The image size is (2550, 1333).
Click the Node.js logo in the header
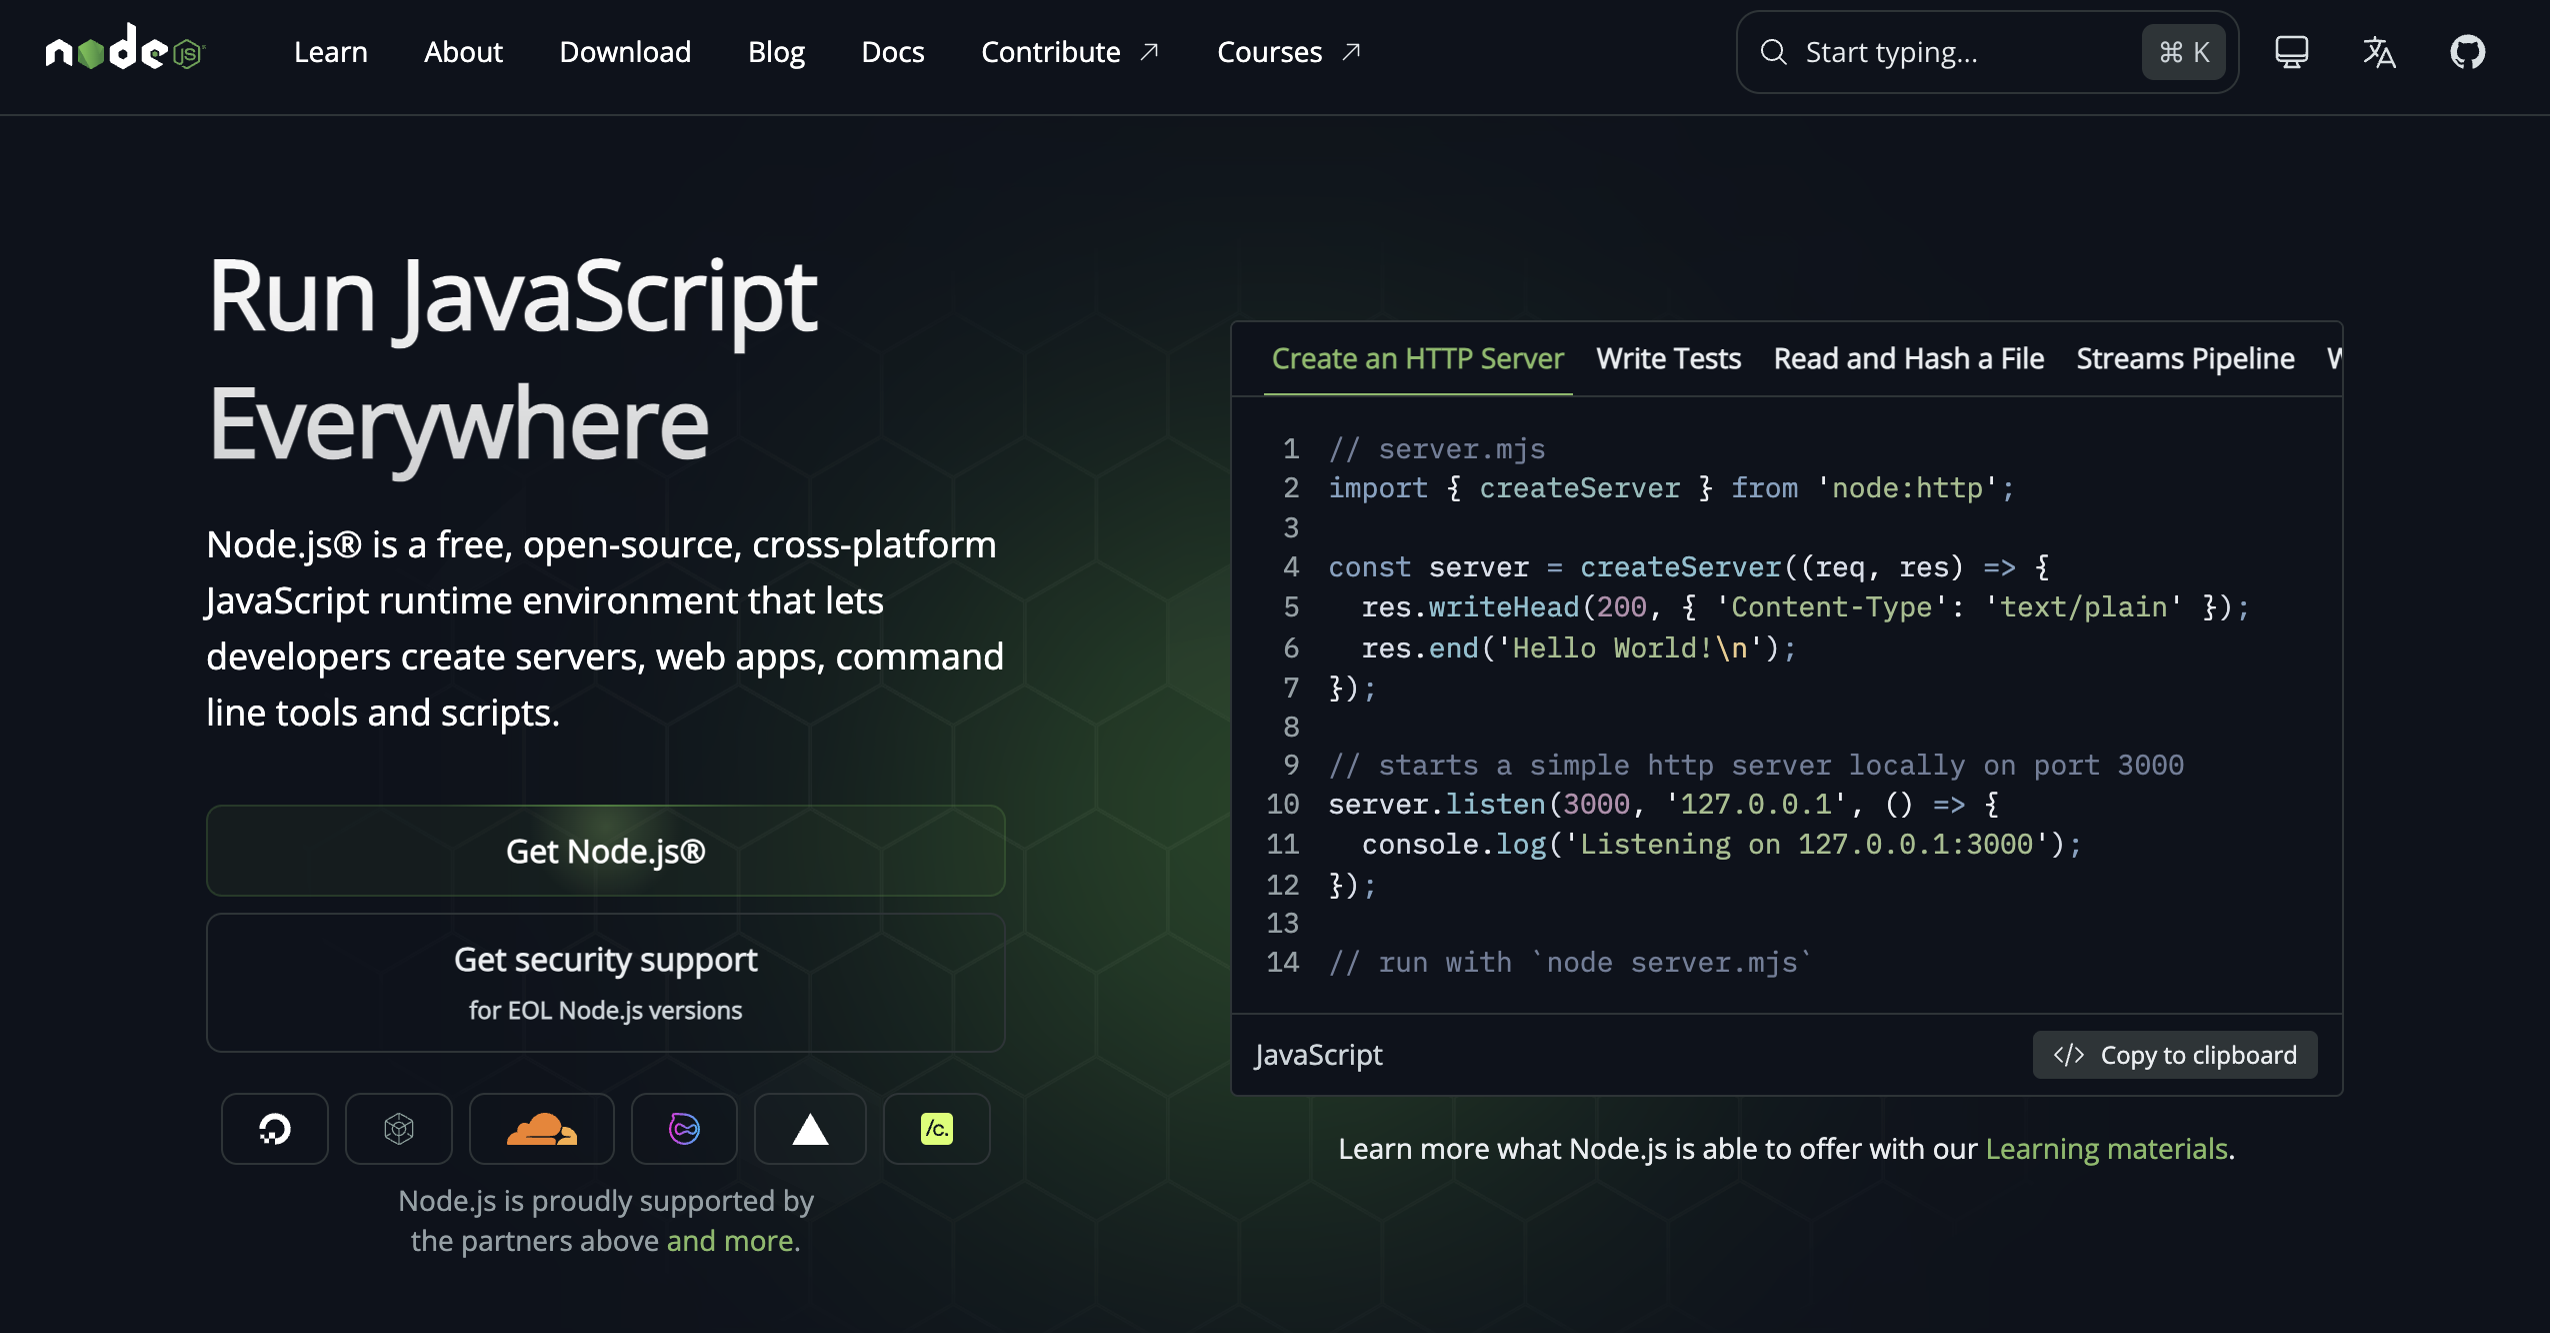pos(124,51)
